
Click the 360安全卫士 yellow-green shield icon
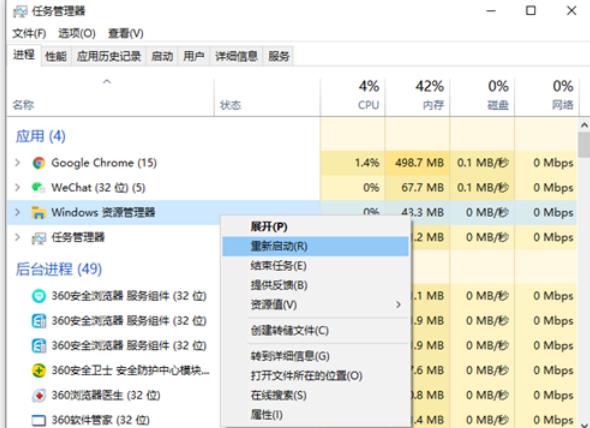[39, 370]
